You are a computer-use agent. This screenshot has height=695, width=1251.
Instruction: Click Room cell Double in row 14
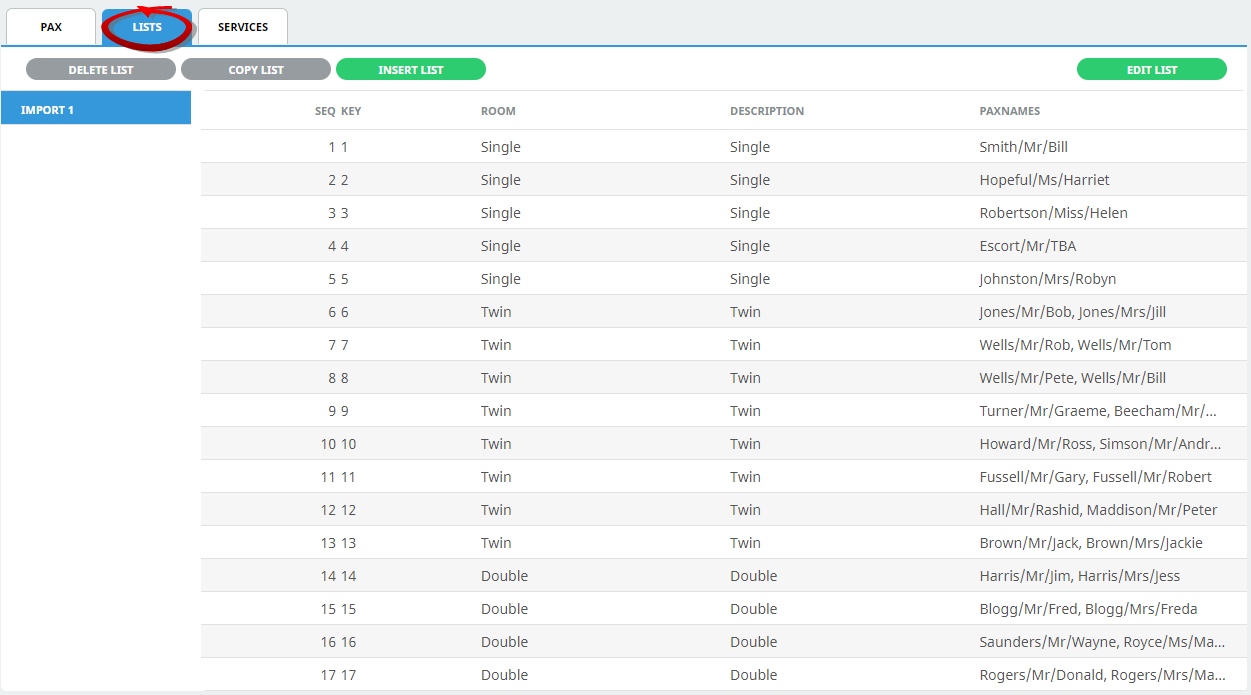click(x=505, y=576)
